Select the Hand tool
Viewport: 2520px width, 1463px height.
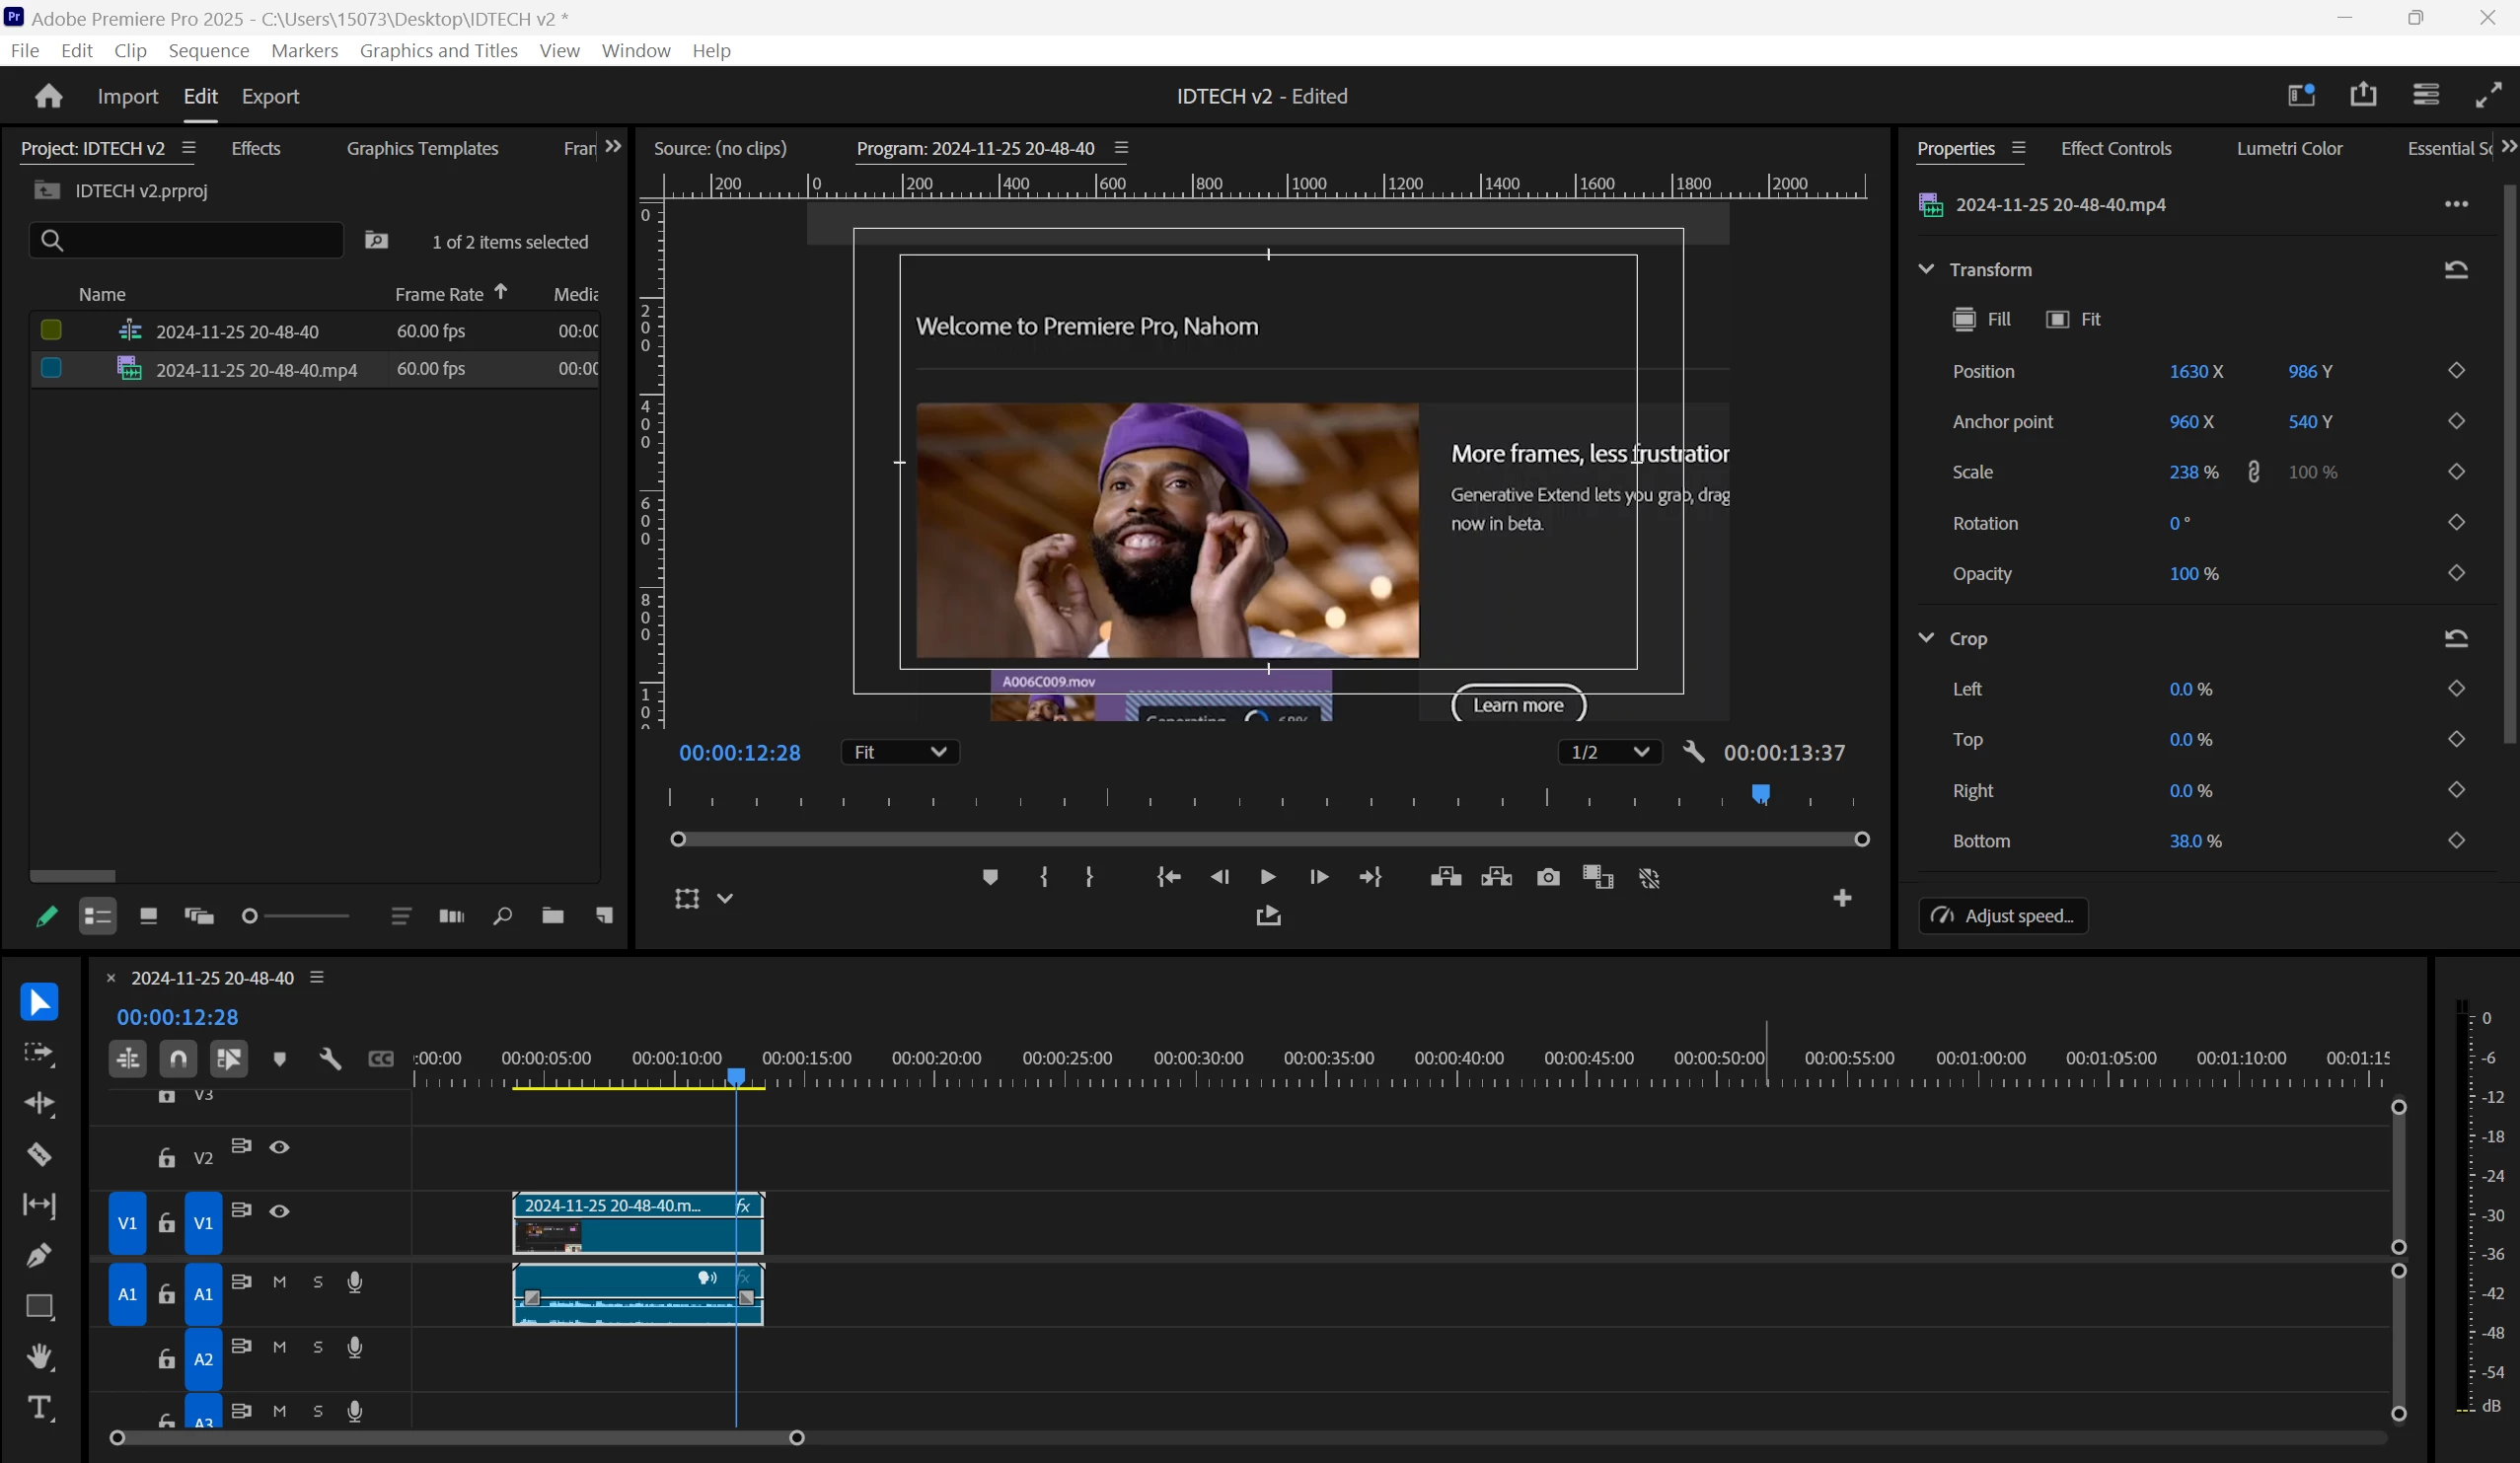pyautogui.click(x=39, y=1357)
